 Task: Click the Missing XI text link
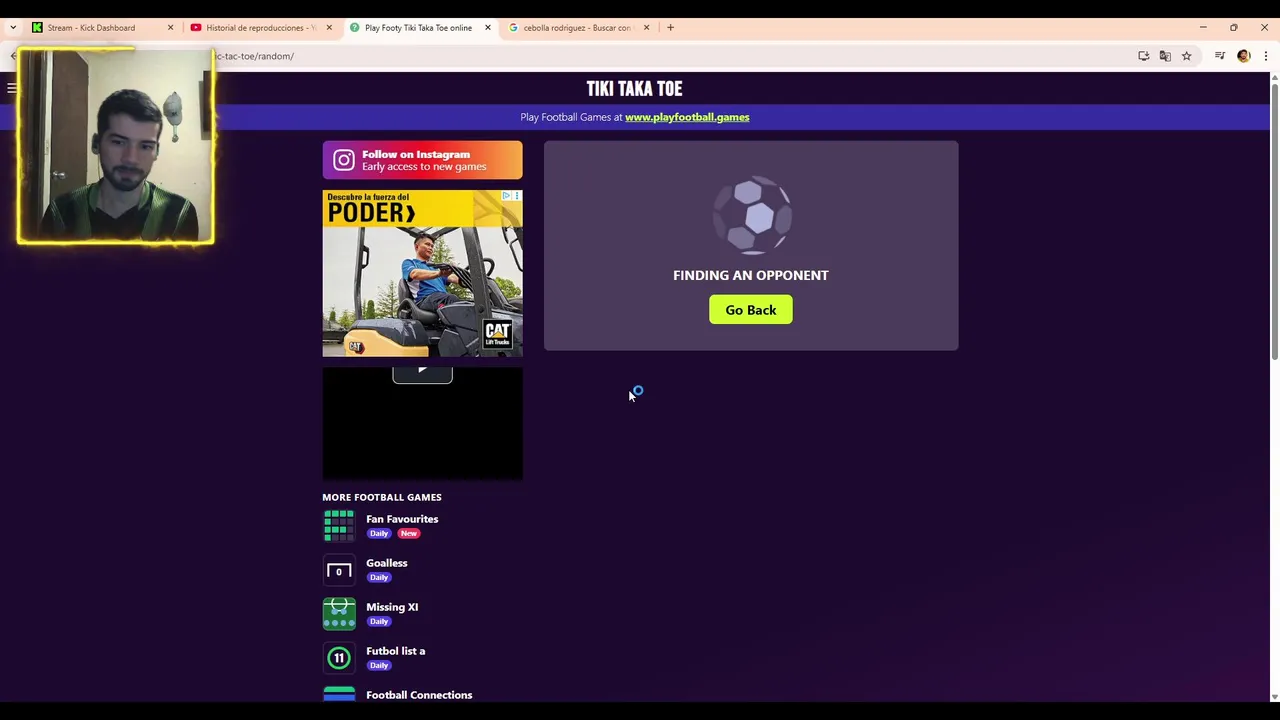[x=392, y=607]
